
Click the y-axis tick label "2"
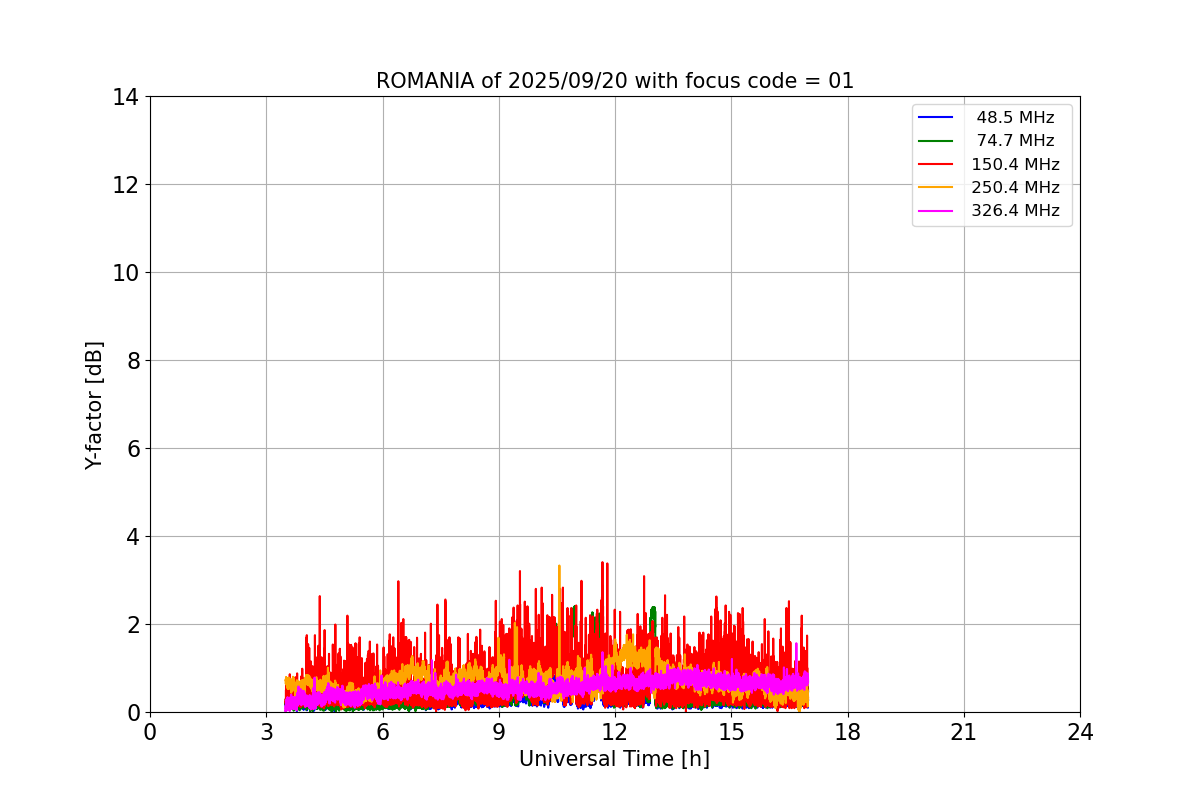pos(132,625)
